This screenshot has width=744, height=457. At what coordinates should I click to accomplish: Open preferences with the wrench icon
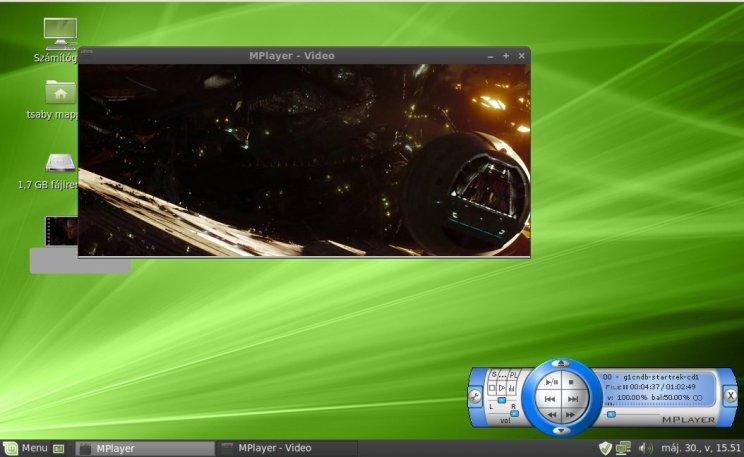coord(474,396)
